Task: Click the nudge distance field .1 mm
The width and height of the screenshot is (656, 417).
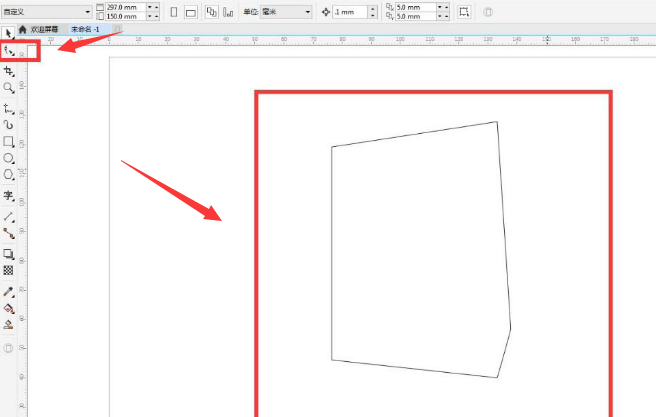Action: 351,12
